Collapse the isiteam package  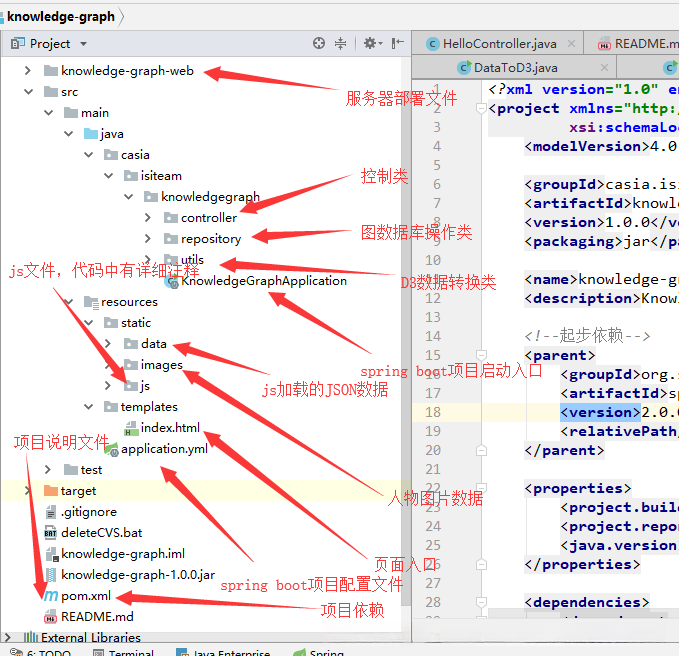108,176
